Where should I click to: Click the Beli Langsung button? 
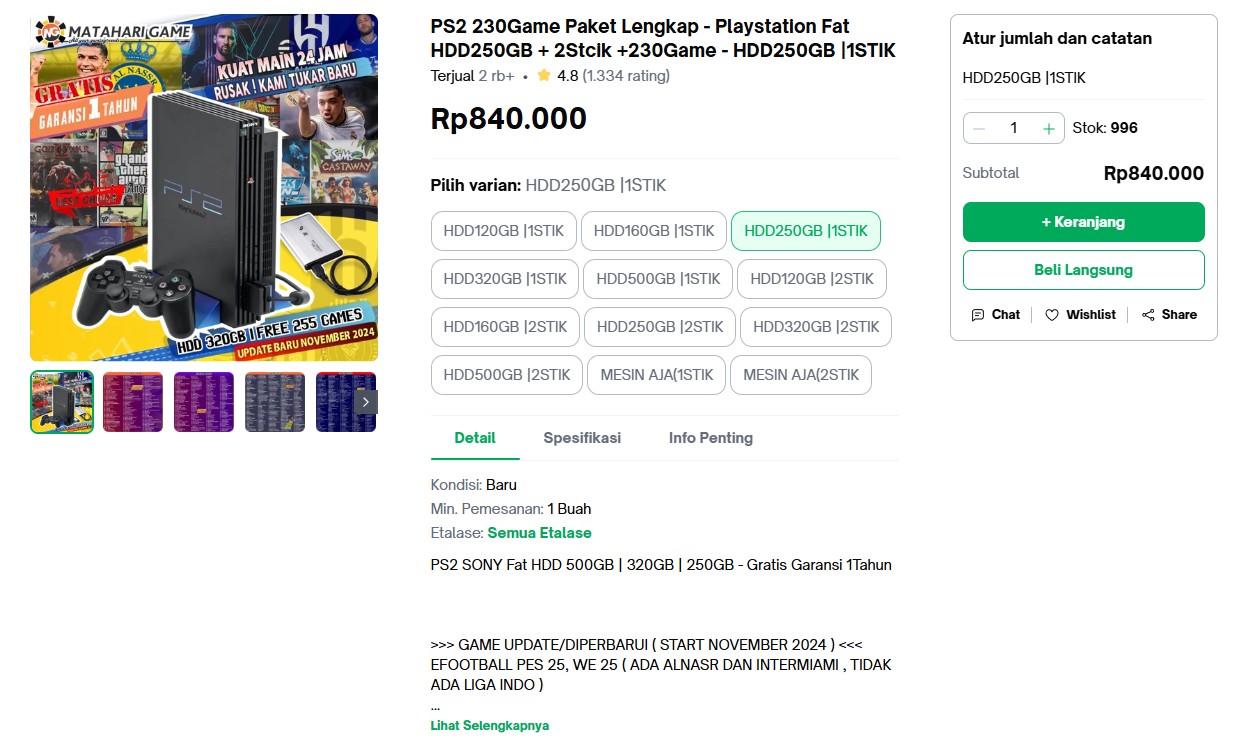tap(1083, 269)
